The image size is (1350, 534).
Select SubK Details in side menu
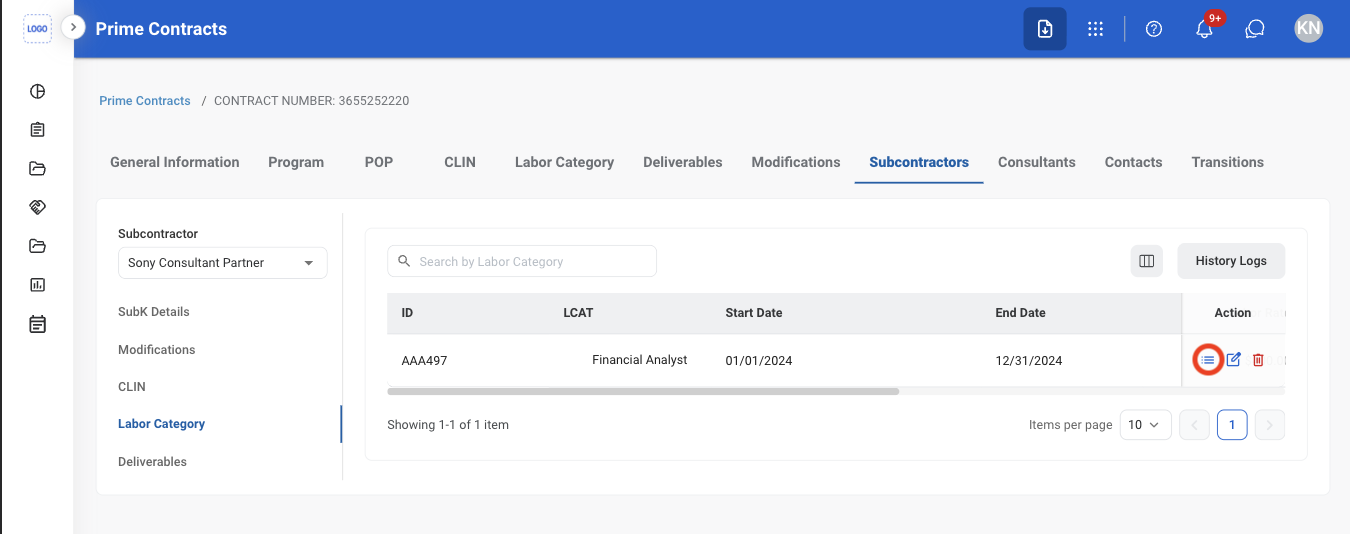(x=154, y=312)
